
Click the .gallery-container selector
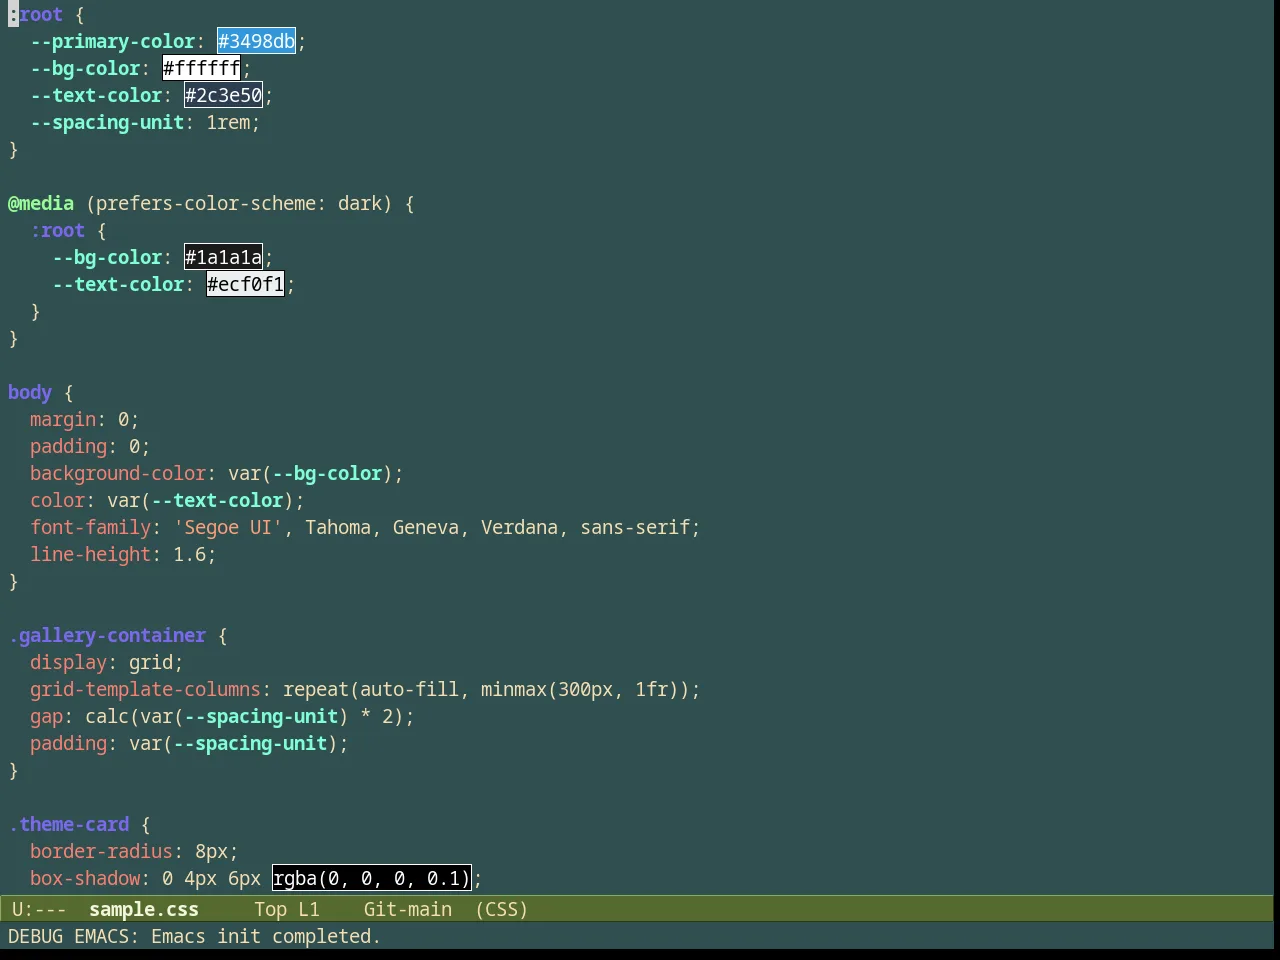[107, 635]
